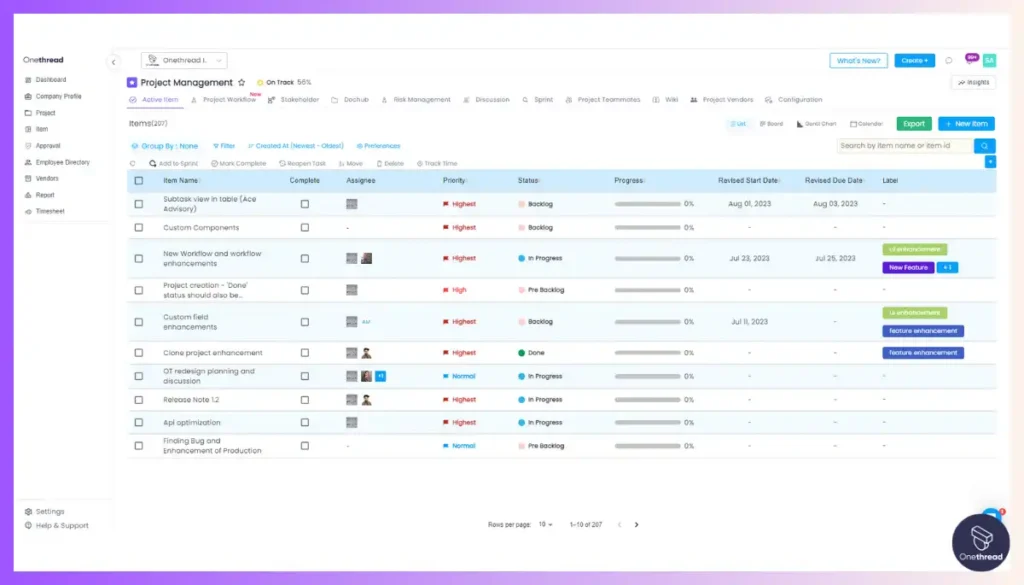Open Created At (Newest - Oldest) sort dropdown
Image resolution: width=1024 pixels, height=585 pixels.
click(x=296, y=146)
